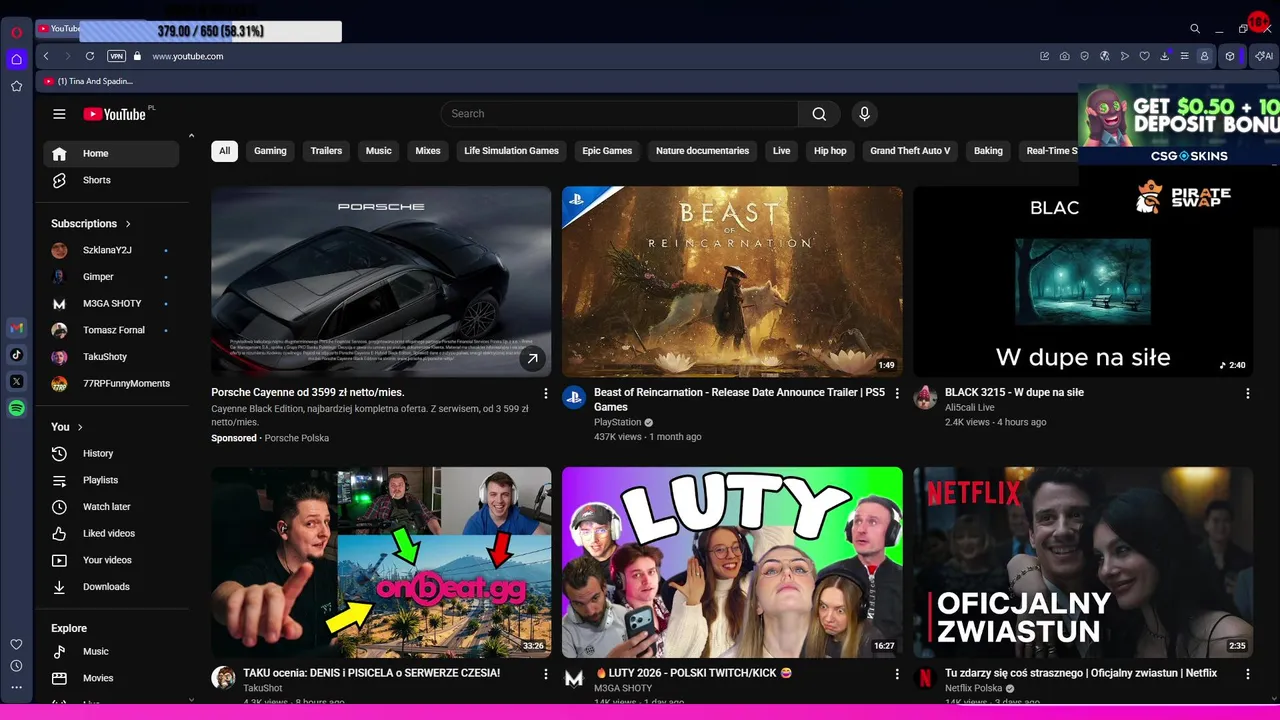Image resolution: width=1280 pixels, height=720 pixels.
Task: Open Opera sidebar home icon
Action: click(x=16, y=59)
